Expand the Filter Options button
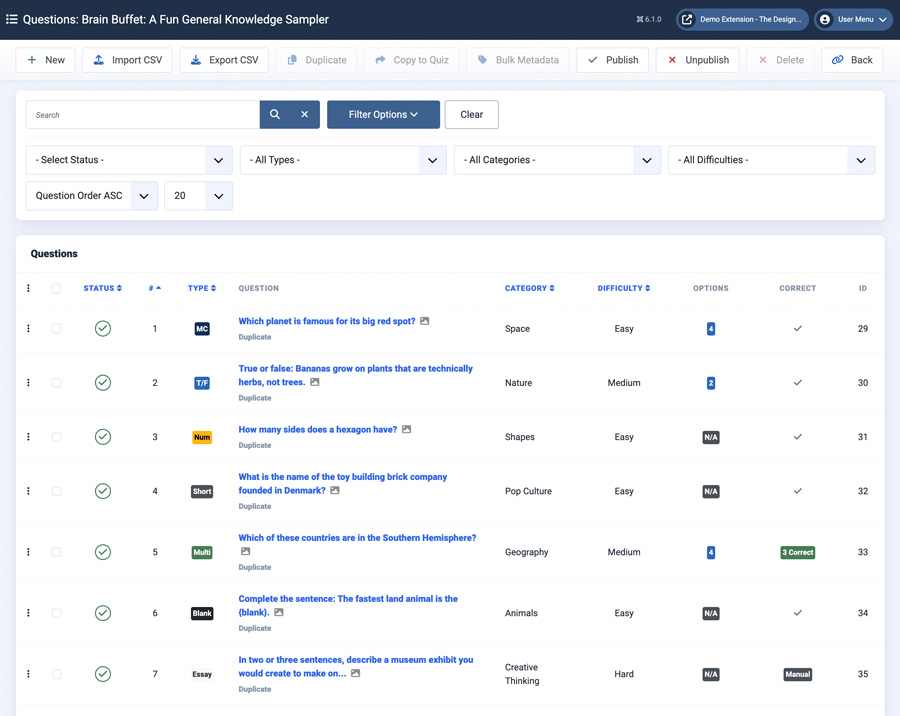The width and height of the screenshot is (900, 716). coord(383,114)
